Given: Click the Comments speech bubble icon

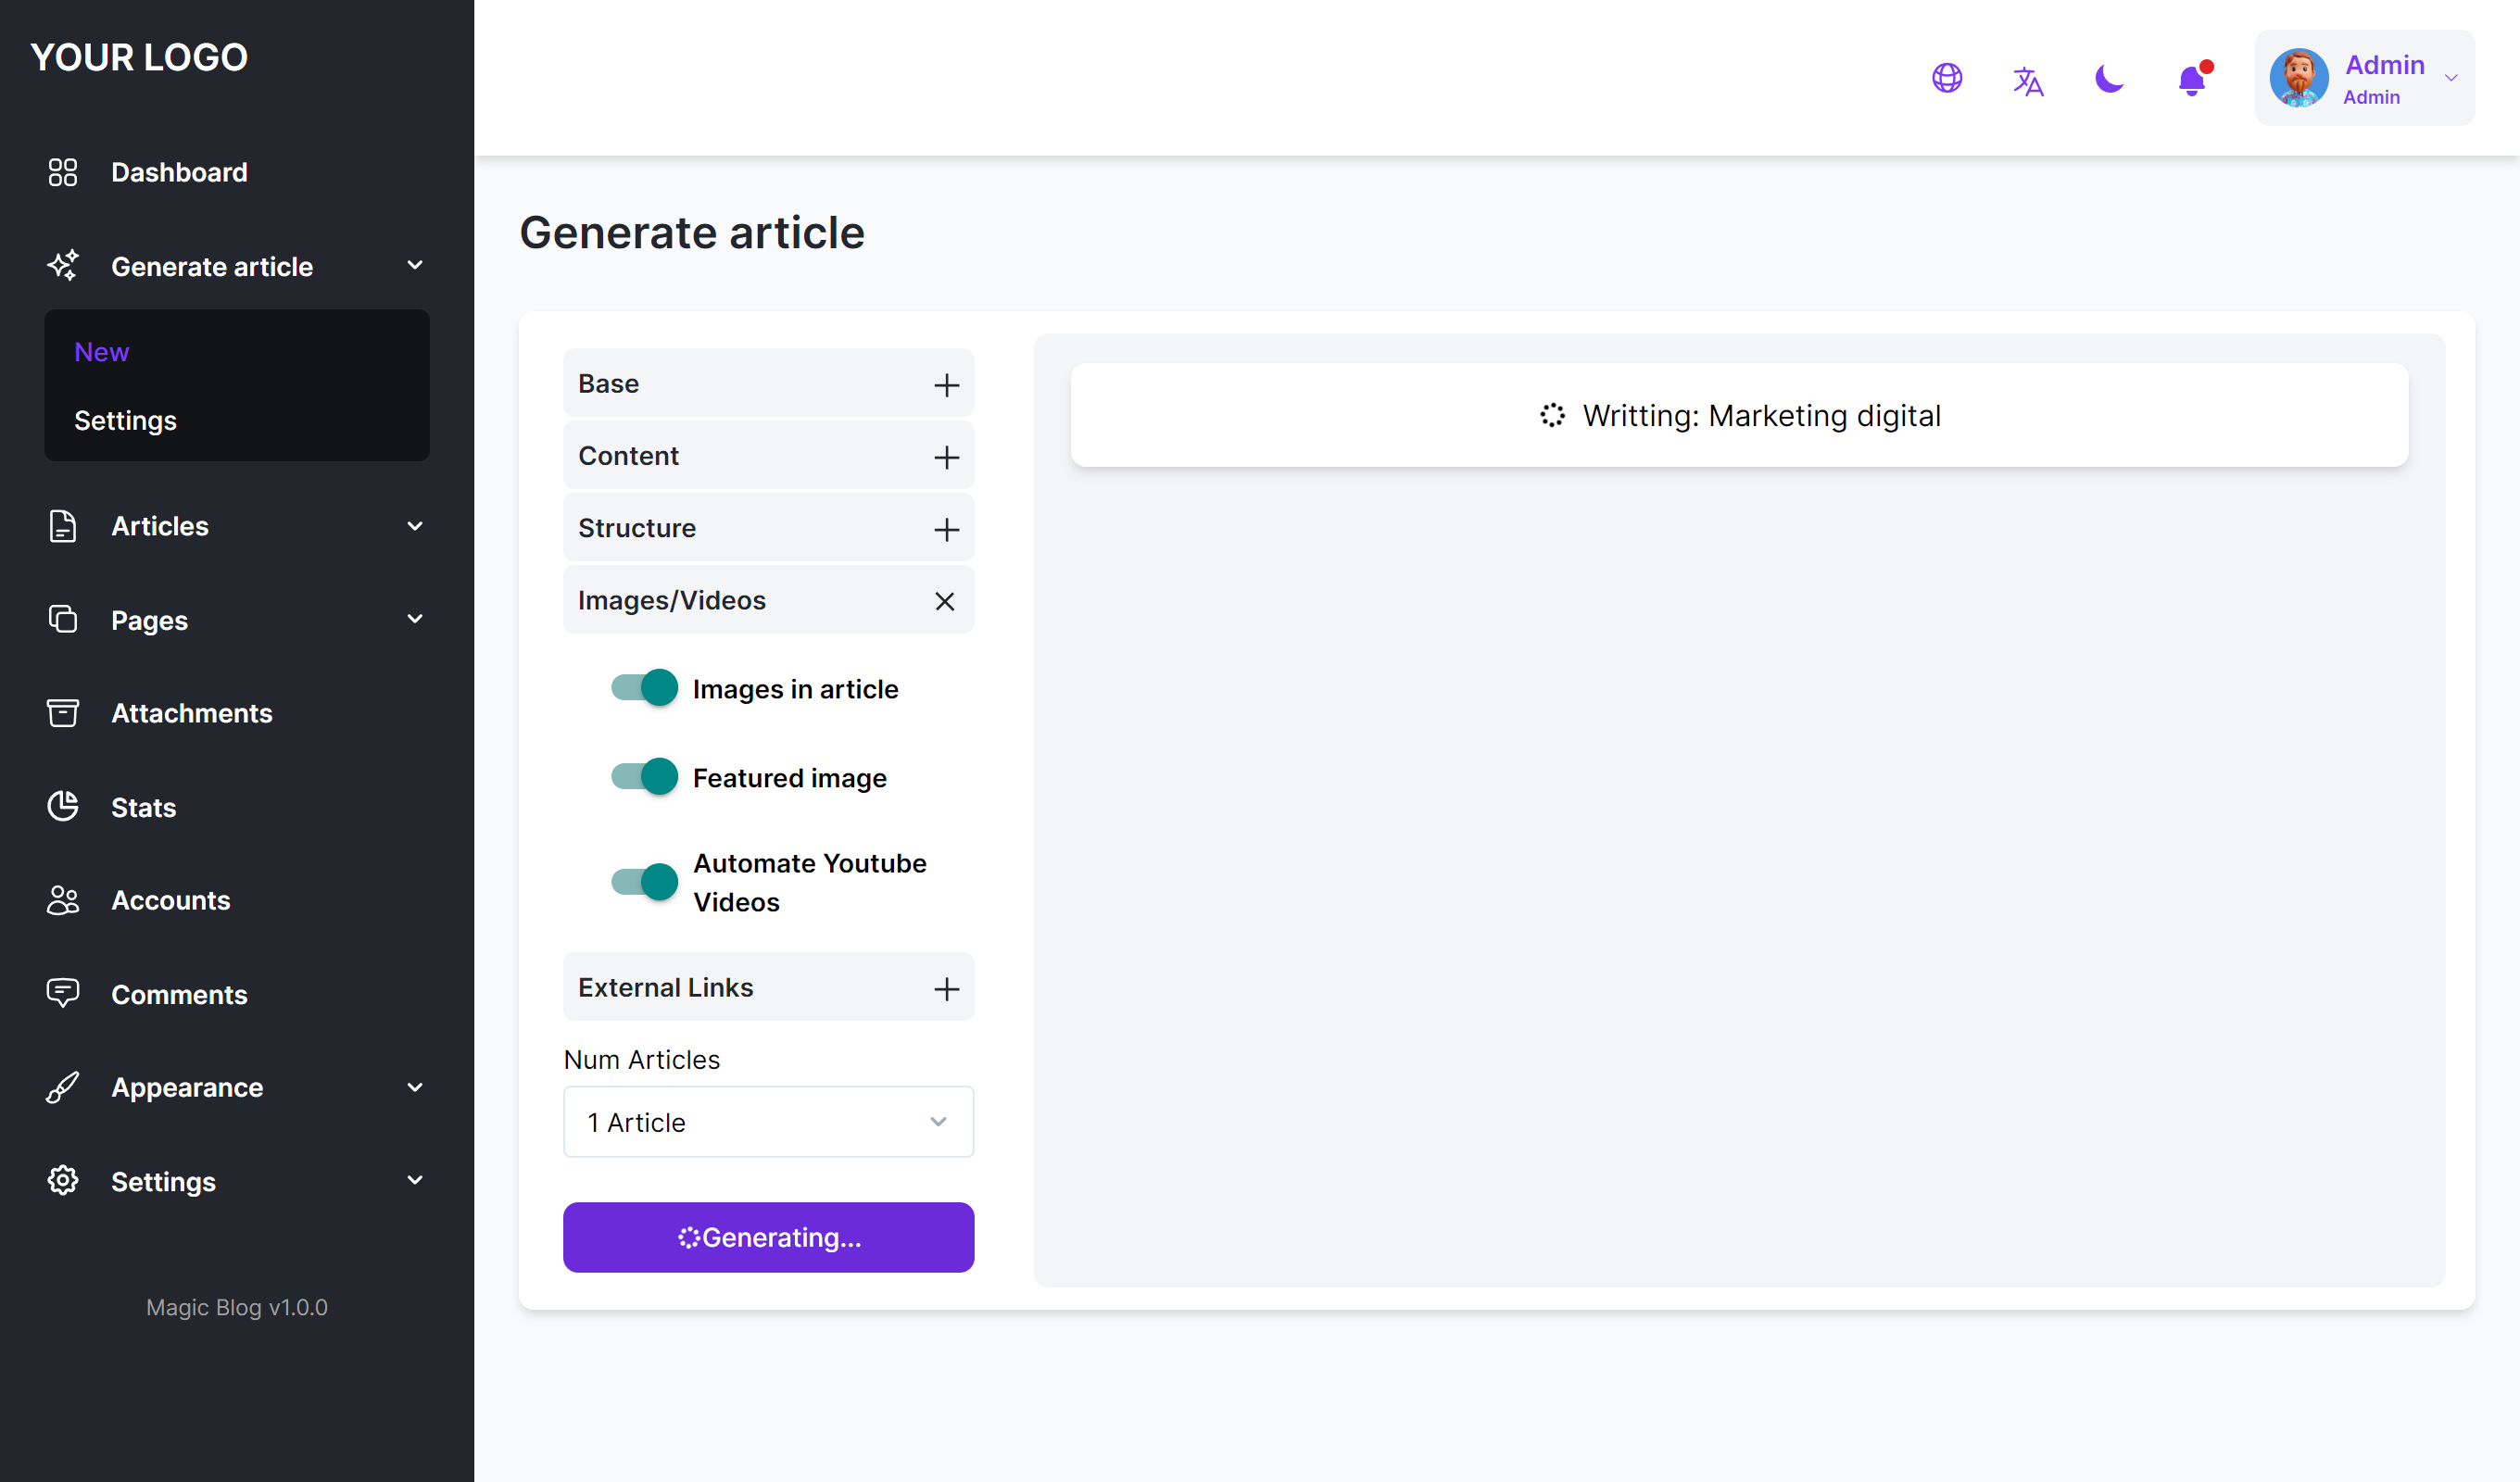Looking at the screenshot, I should tap(62, 993).
